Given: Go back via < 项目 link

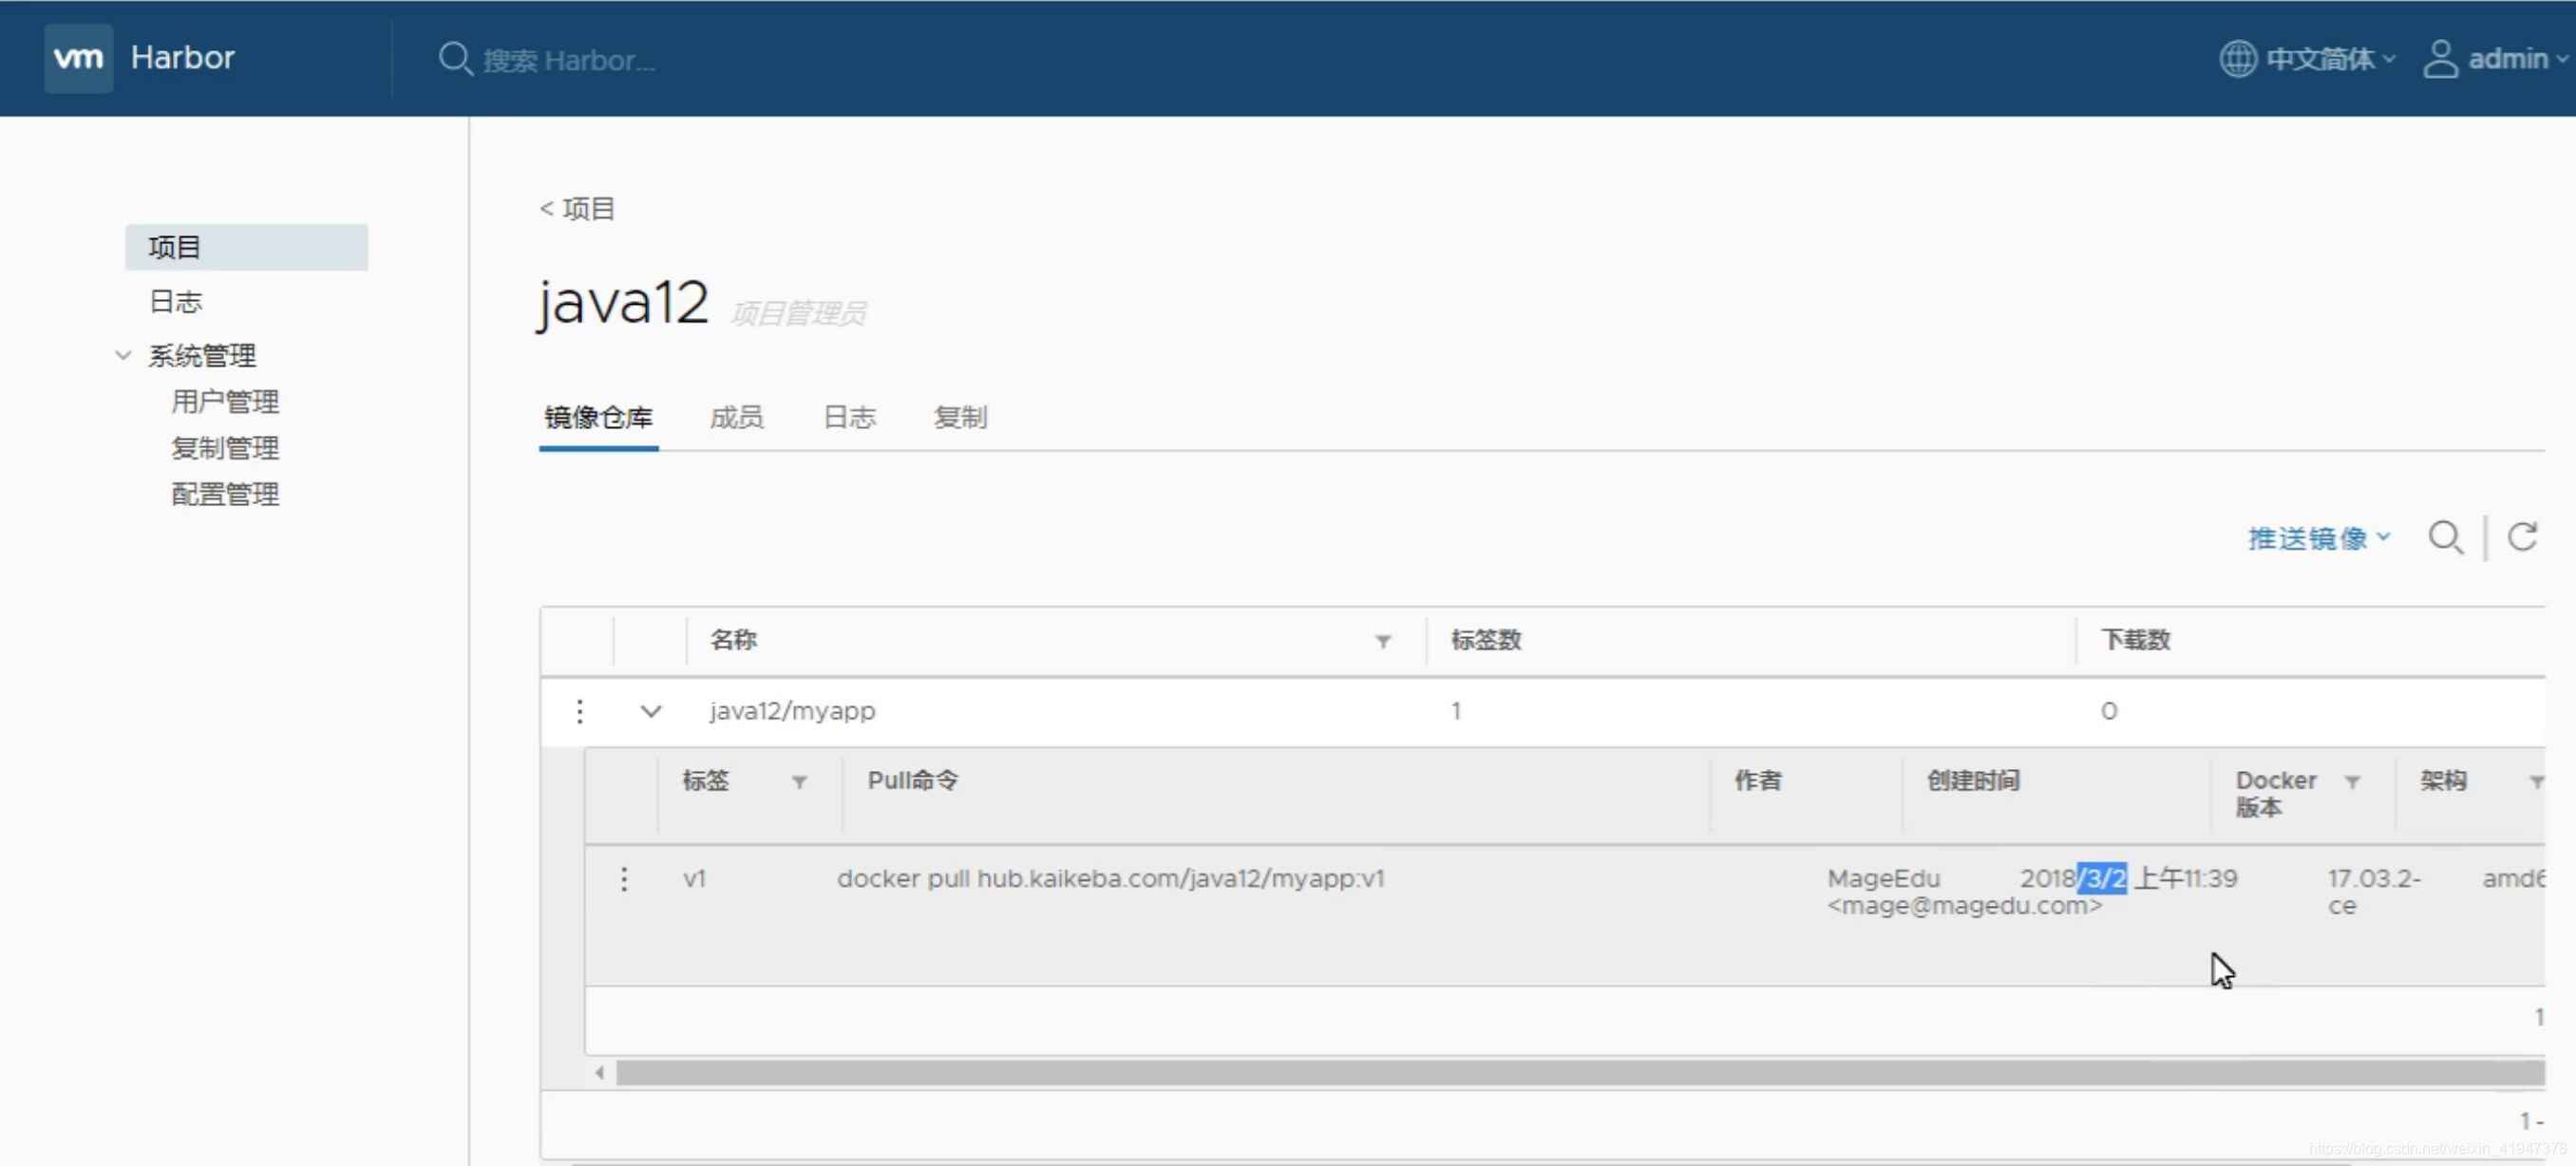Looking at the screenshot, I should pyautogui.click(x=577, y=208).
